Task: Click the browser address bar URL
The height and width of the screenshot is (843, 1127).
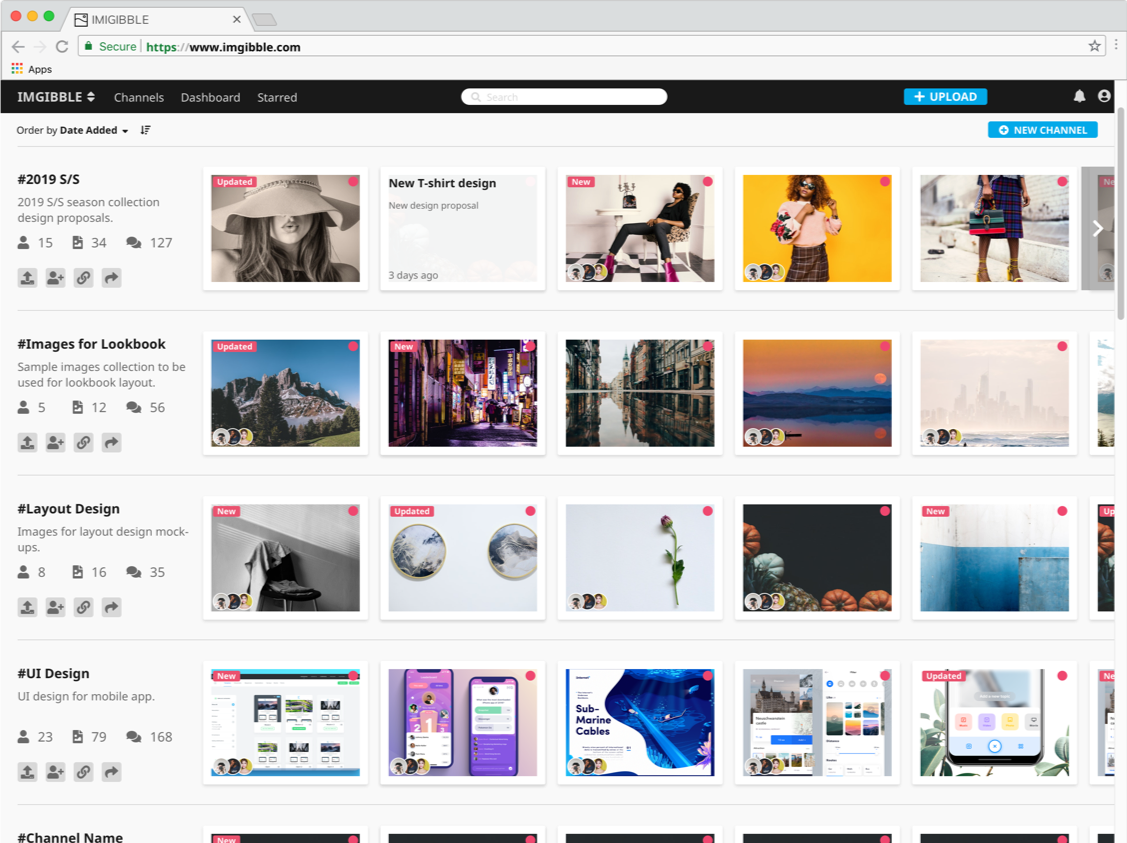Action: (x=224, y=47)
